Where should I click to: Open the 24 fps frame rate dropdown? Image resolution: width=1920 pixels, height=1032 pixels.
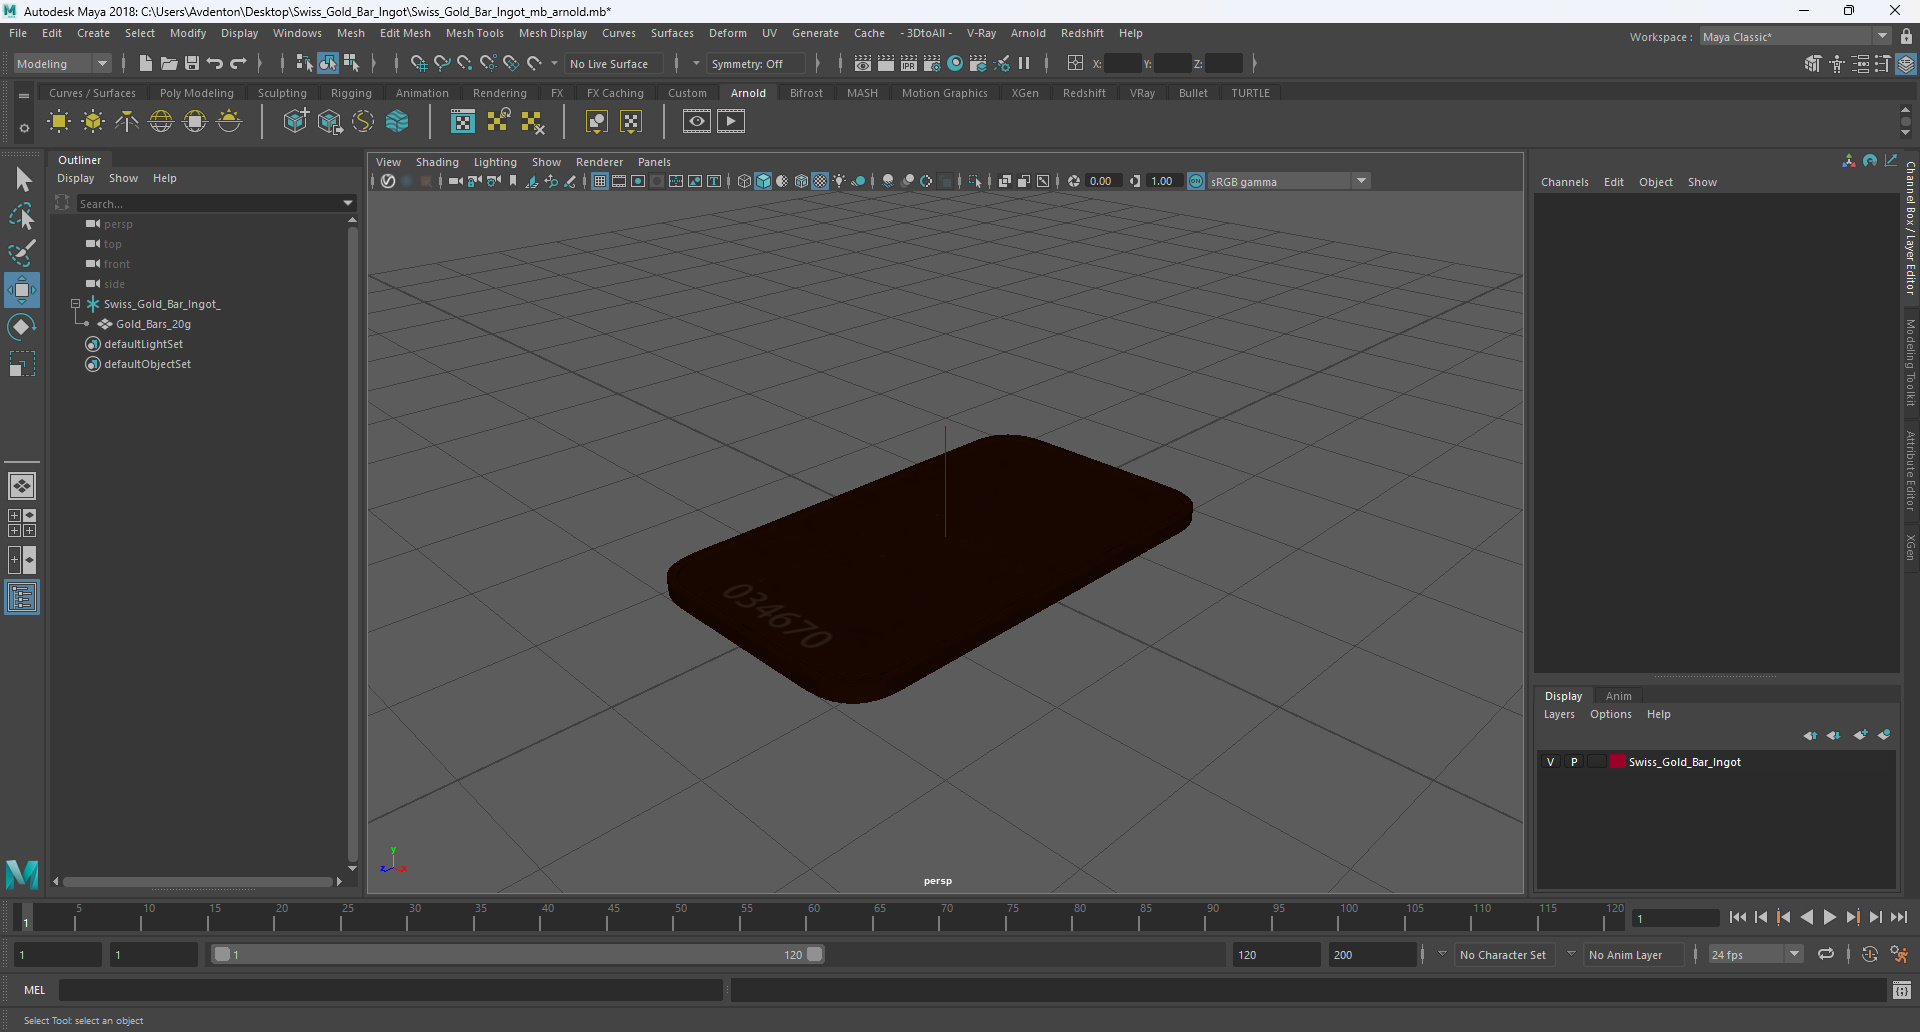[x=1755, y=955]
